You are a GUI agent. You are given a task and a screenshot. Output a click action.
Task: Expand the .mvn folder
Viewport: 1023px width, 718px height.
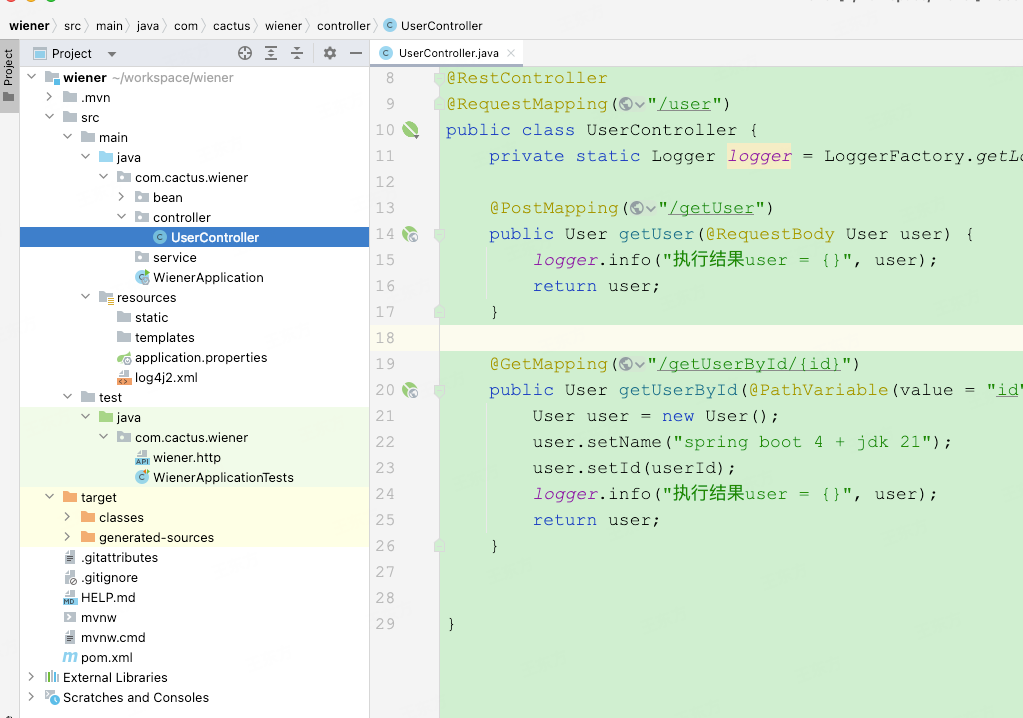point(50,97)
